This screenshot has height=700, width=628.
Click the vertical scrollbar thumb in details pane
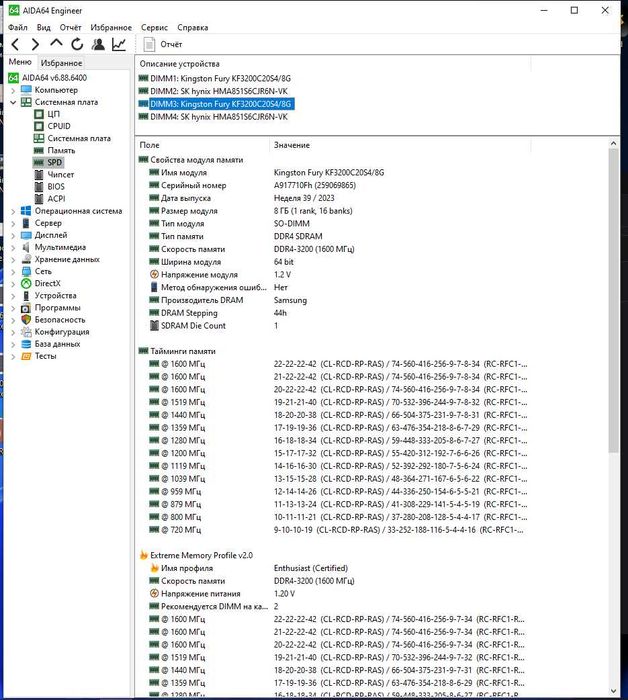coord(613,300)
